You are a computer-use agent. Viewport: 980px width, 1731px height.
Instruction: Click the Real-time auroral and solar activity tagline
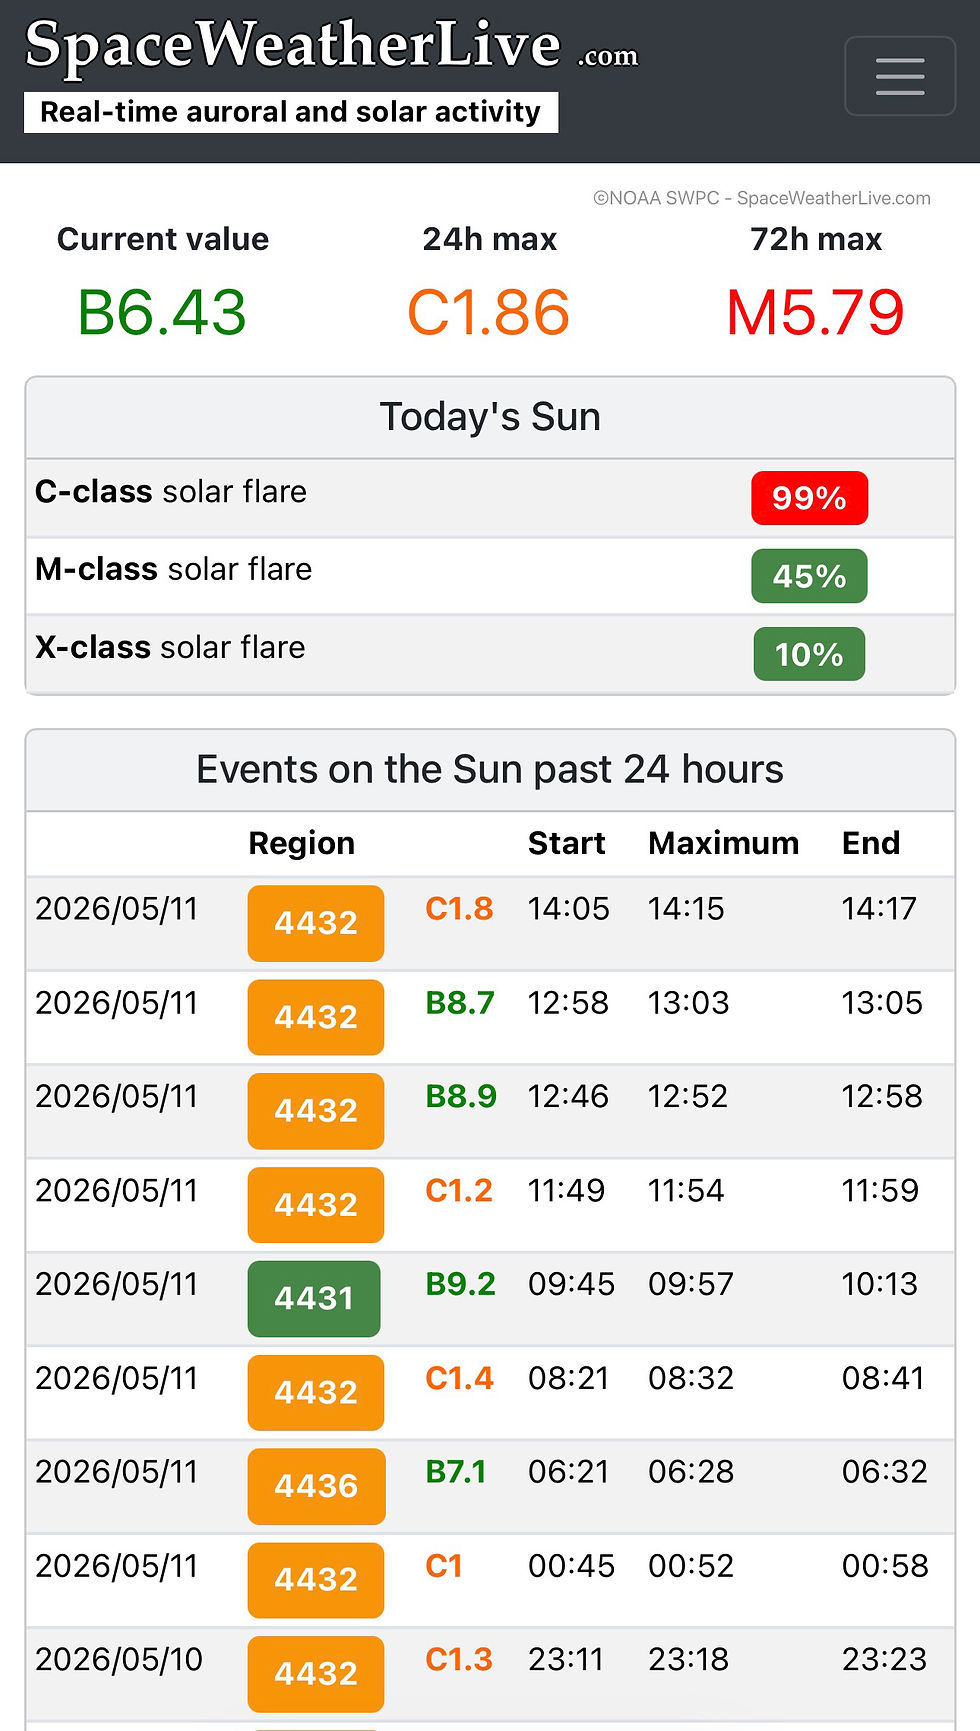tap(290, 111)
